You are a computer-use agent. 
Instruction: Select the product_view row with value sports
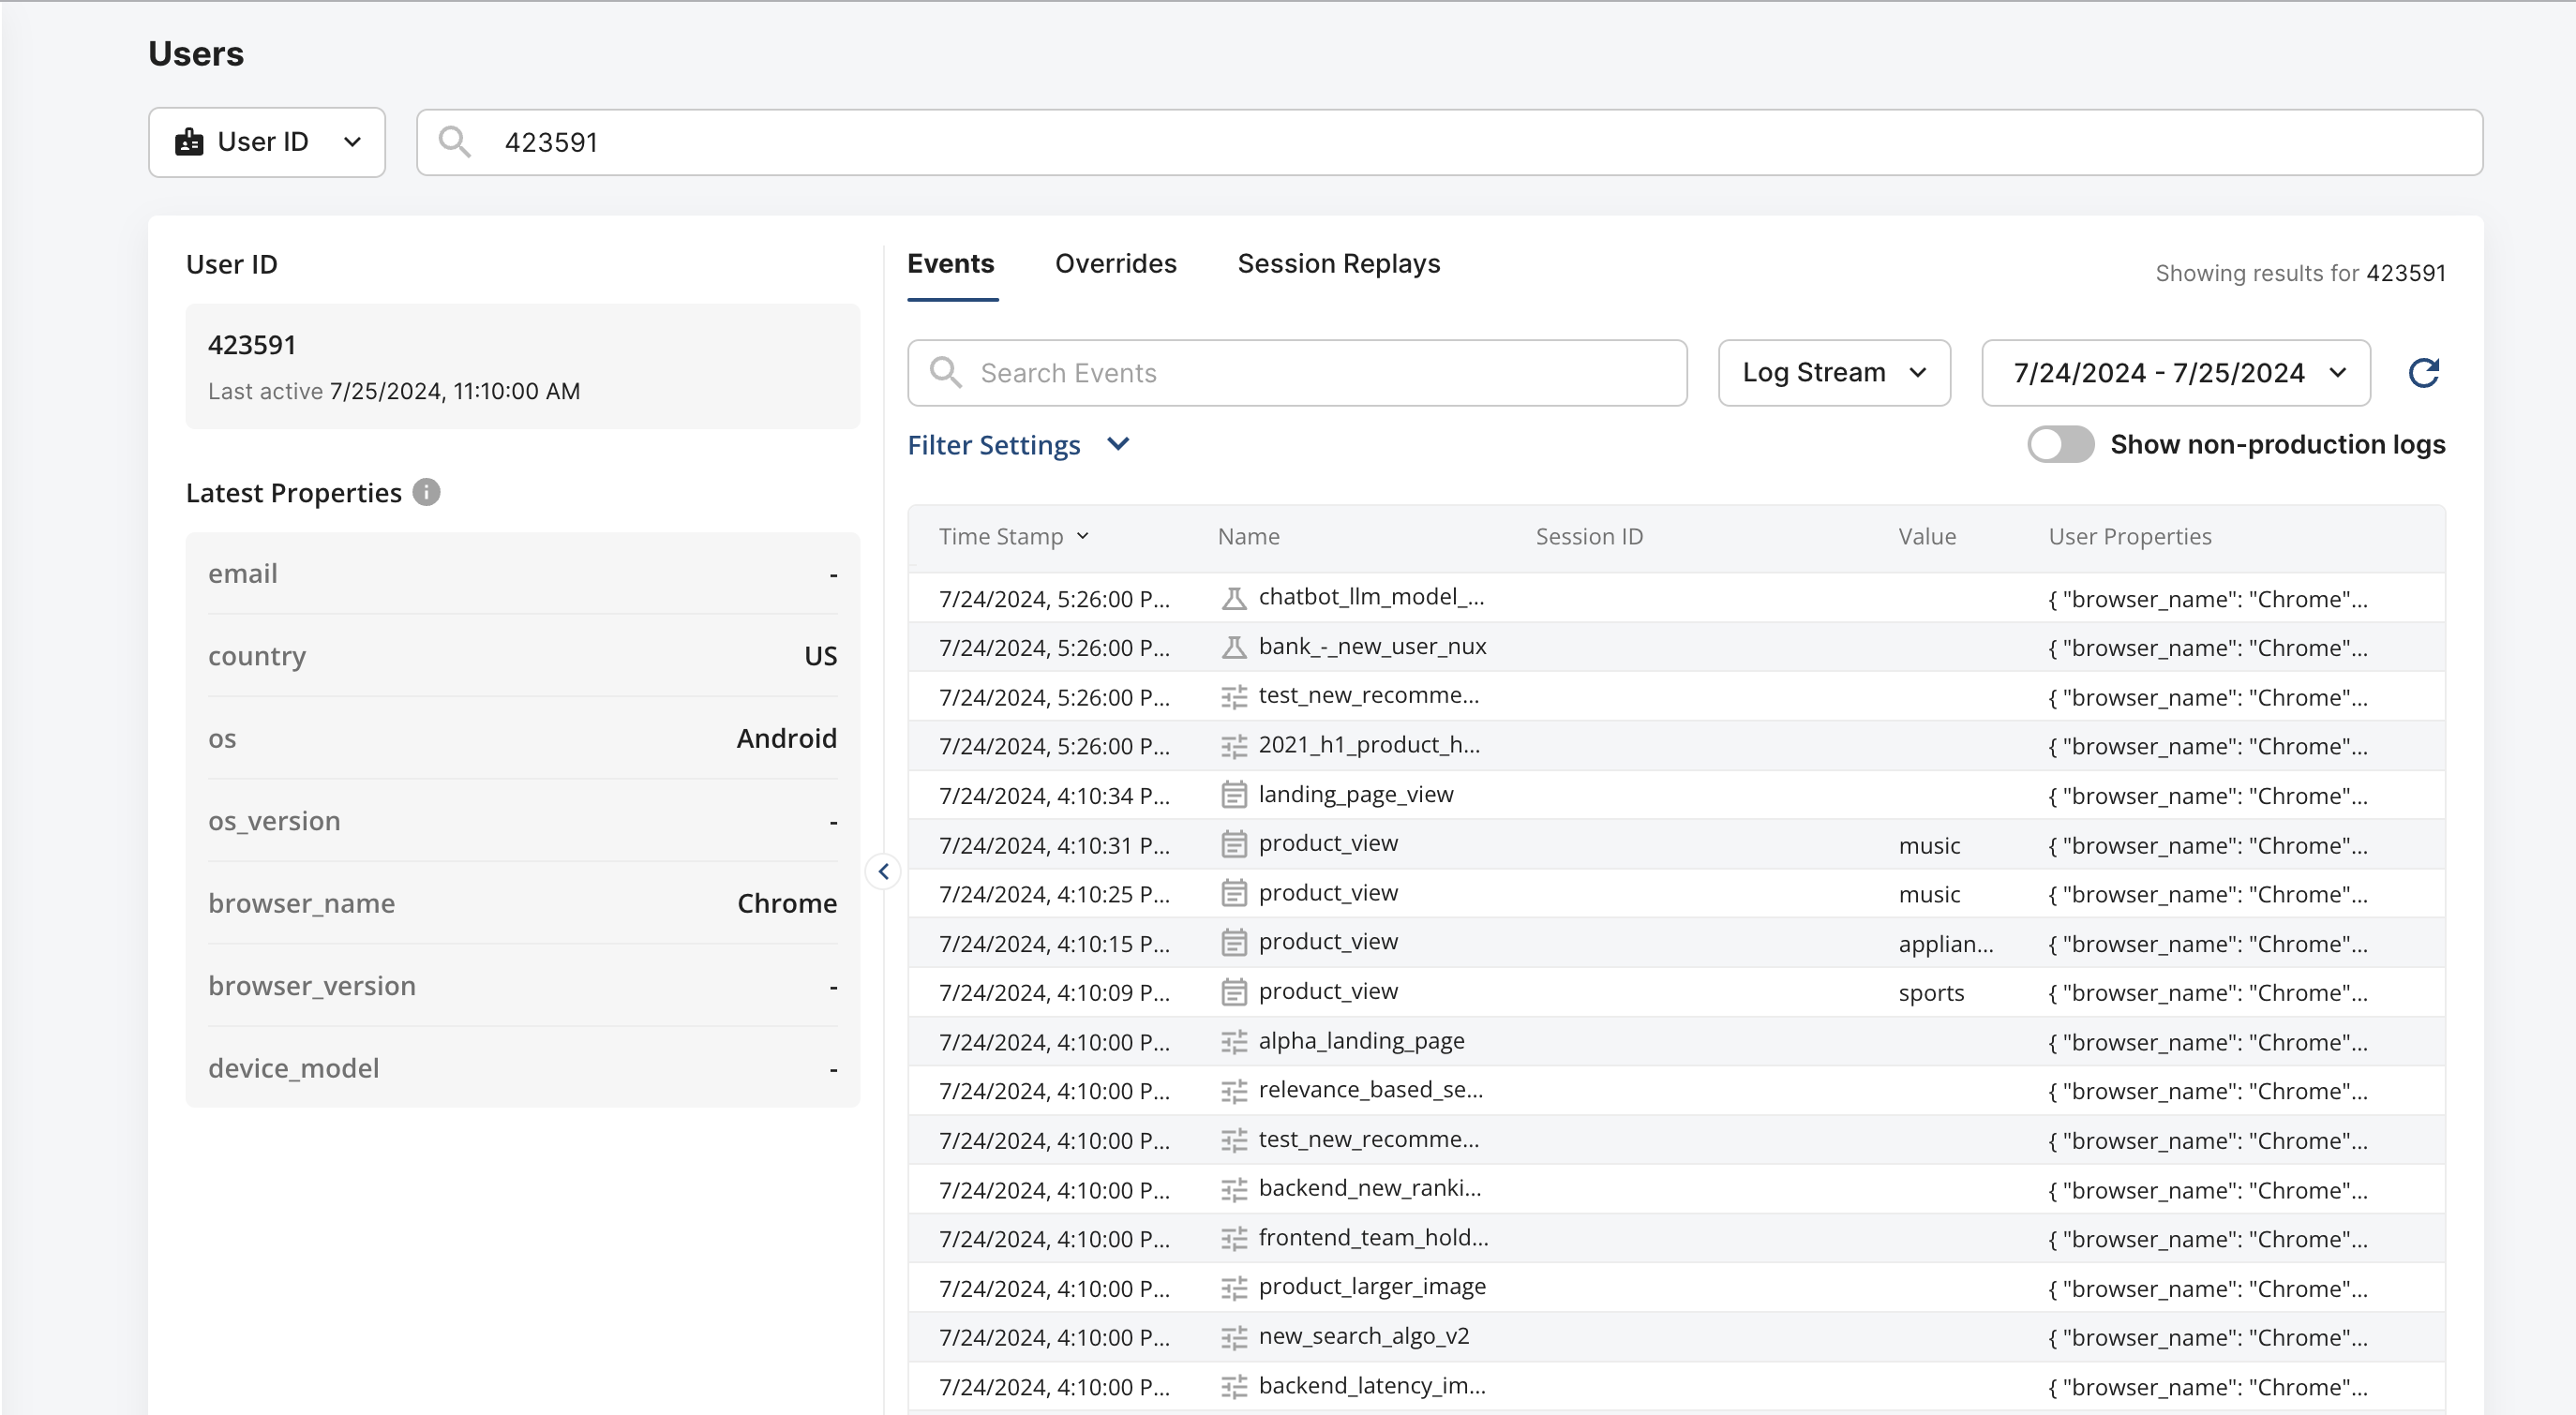pos(1327,992)
